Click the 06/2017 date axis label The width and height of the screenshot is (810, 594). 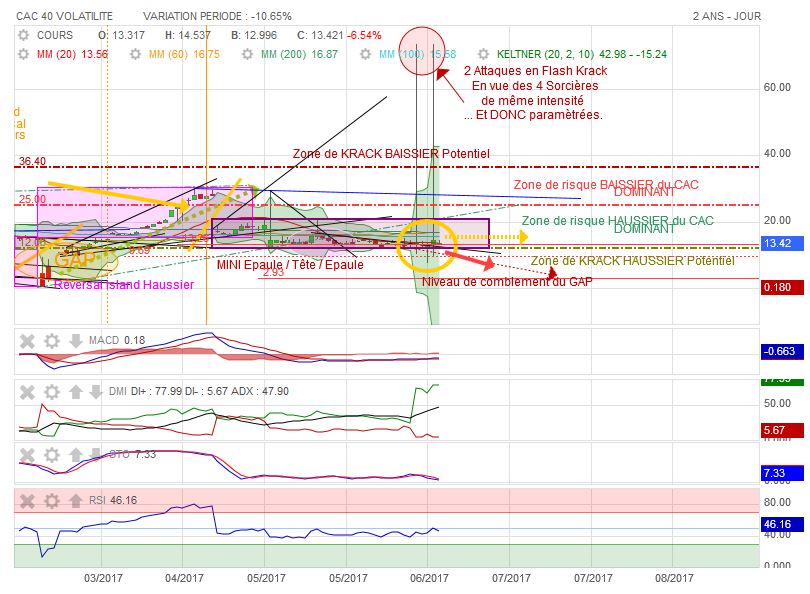click(x=429, y=578)
